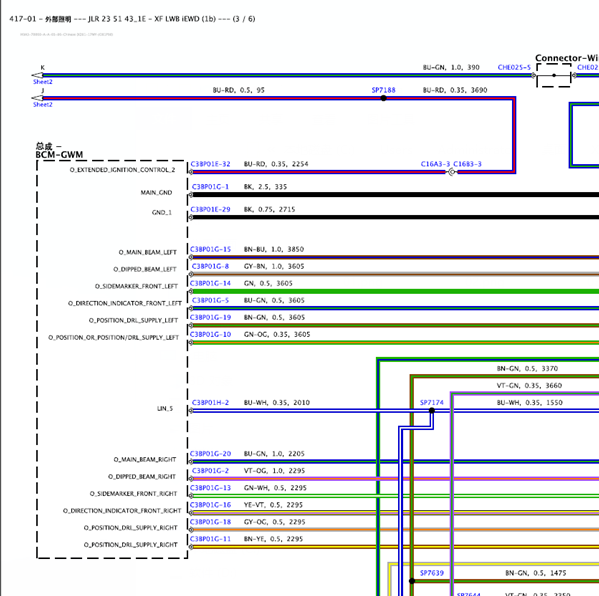The height and width of the screenshot is (596, 599).
Task: Open splice reference SP7639
Action: [x=432, y=573]
